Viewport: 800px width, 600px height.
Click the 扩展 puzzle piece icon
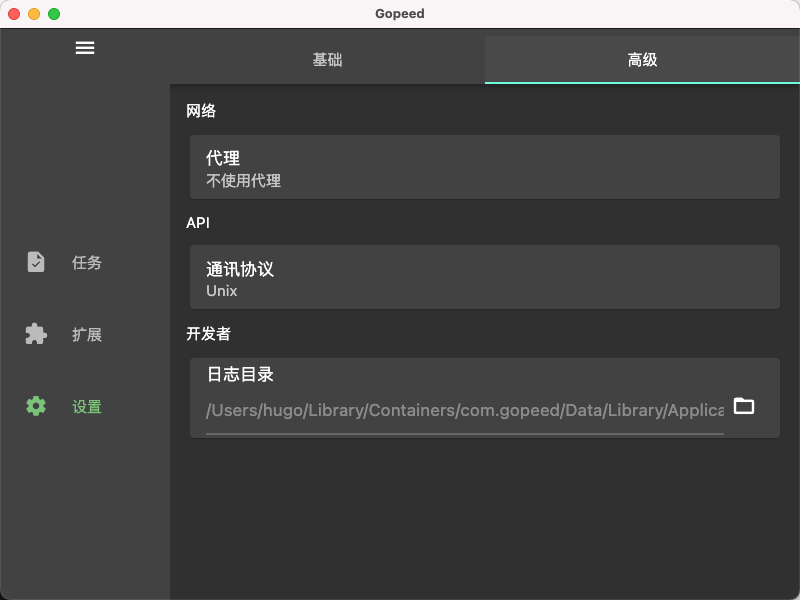point(36,334)
